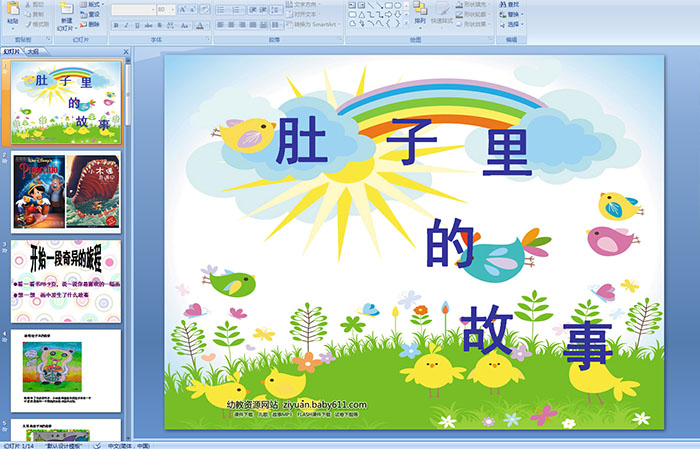Toggle italic formatting
The height and width of the screenshot is (449, 700).
[x=126, y=25]
